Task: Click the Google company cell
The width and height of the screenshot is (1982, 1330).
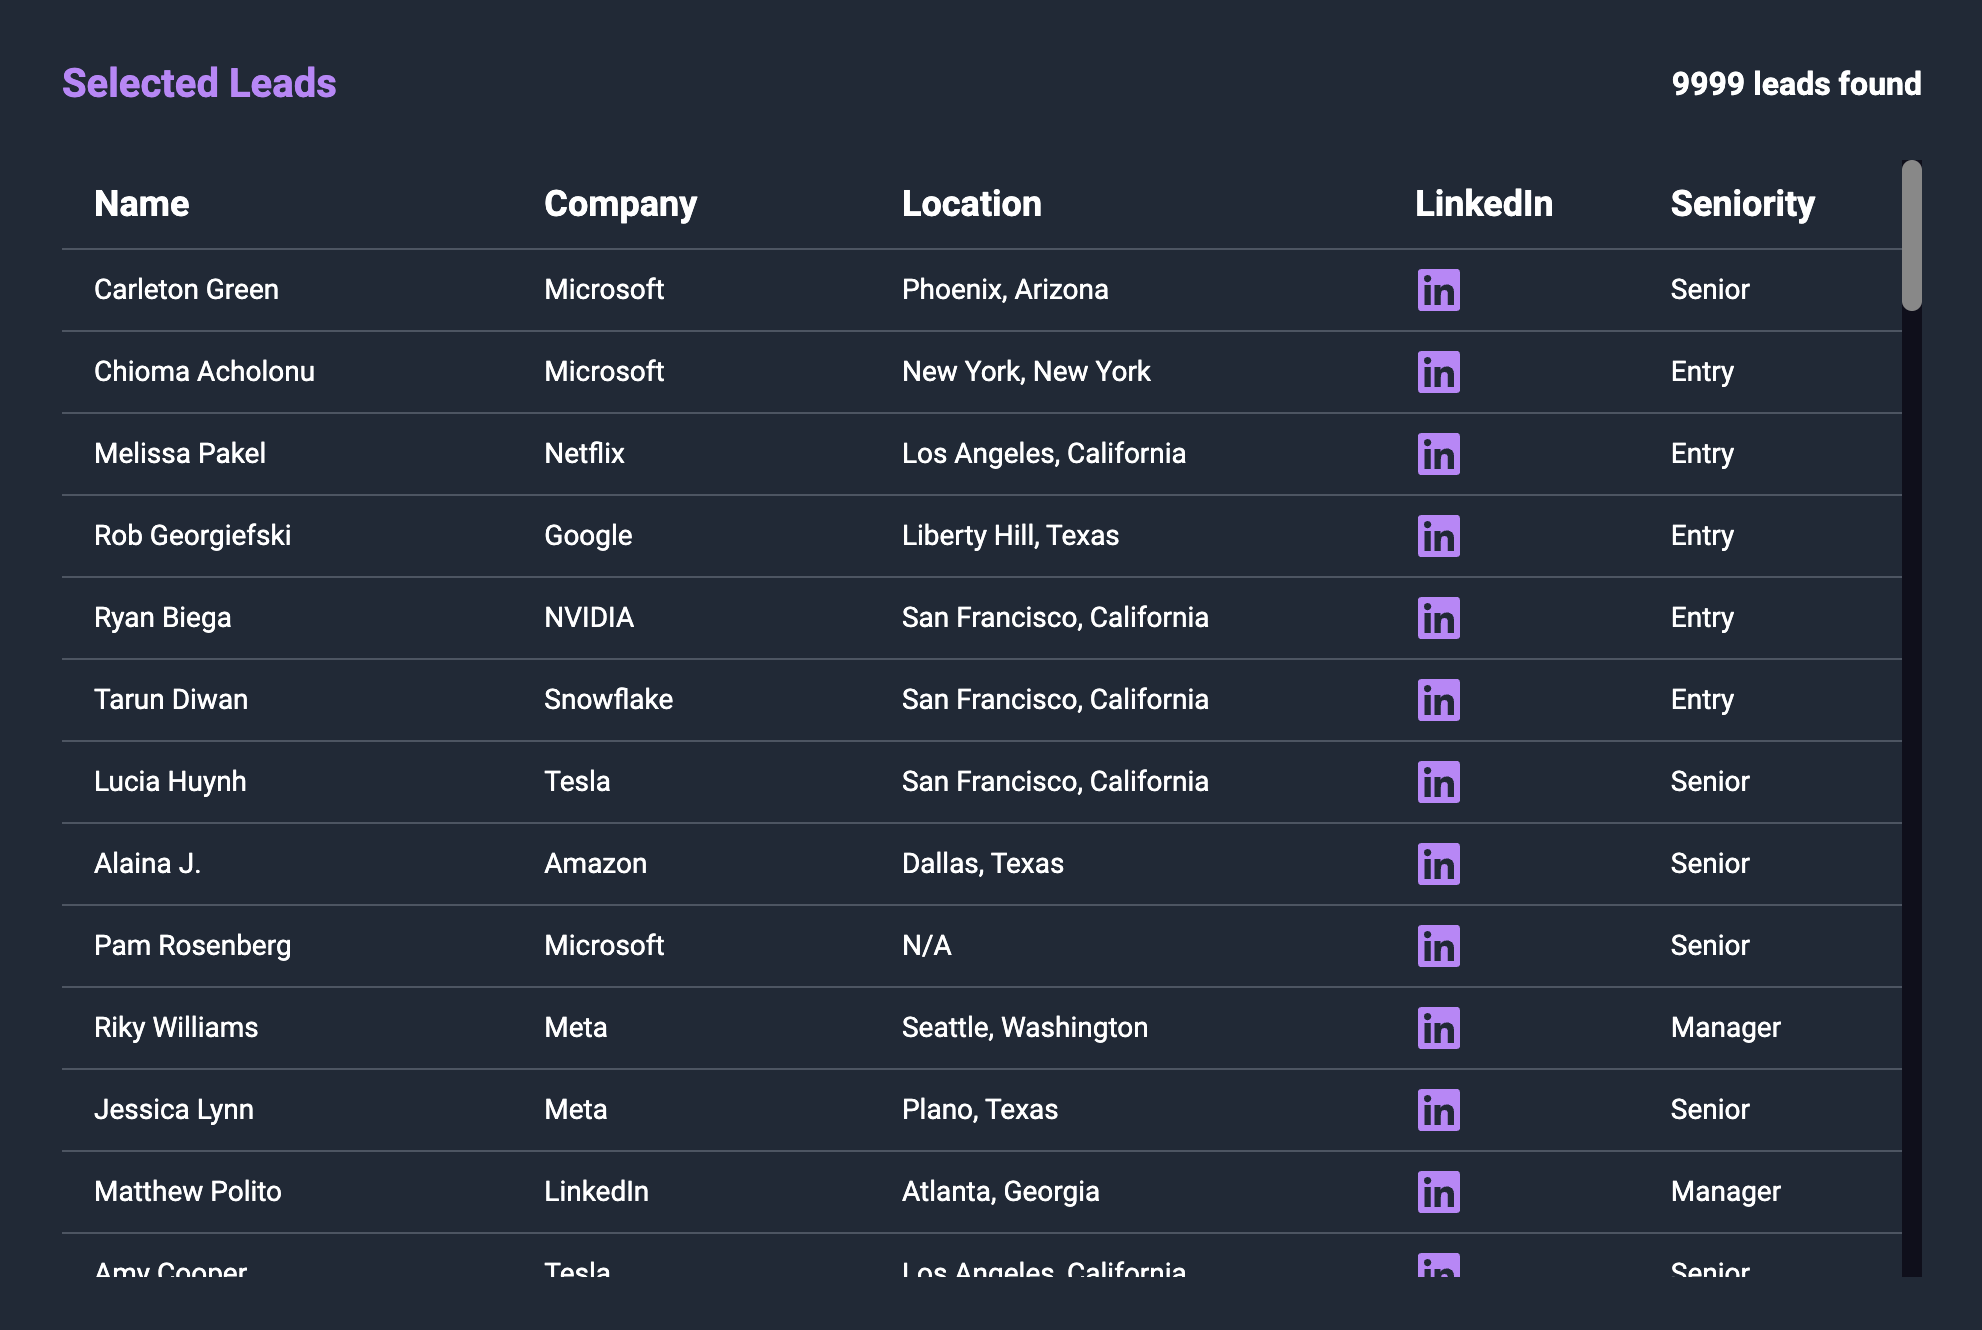Action: 588,536
